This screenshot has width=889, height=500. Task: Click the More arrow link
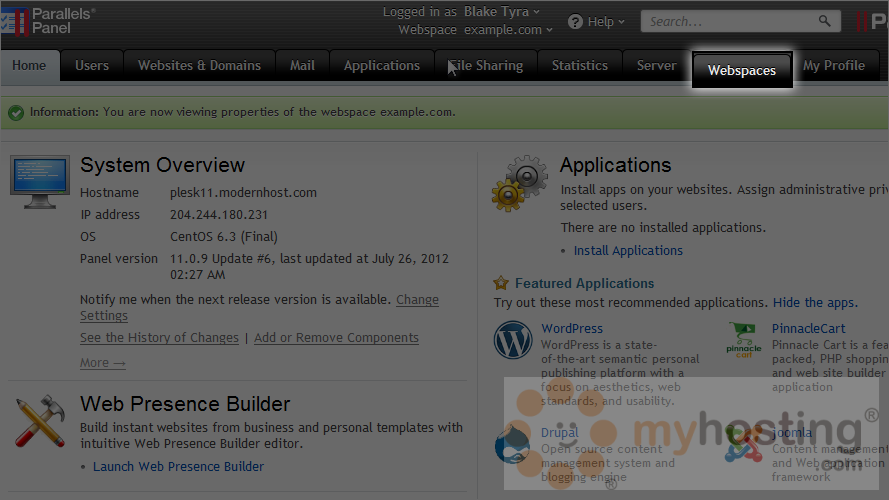(103, 363)
